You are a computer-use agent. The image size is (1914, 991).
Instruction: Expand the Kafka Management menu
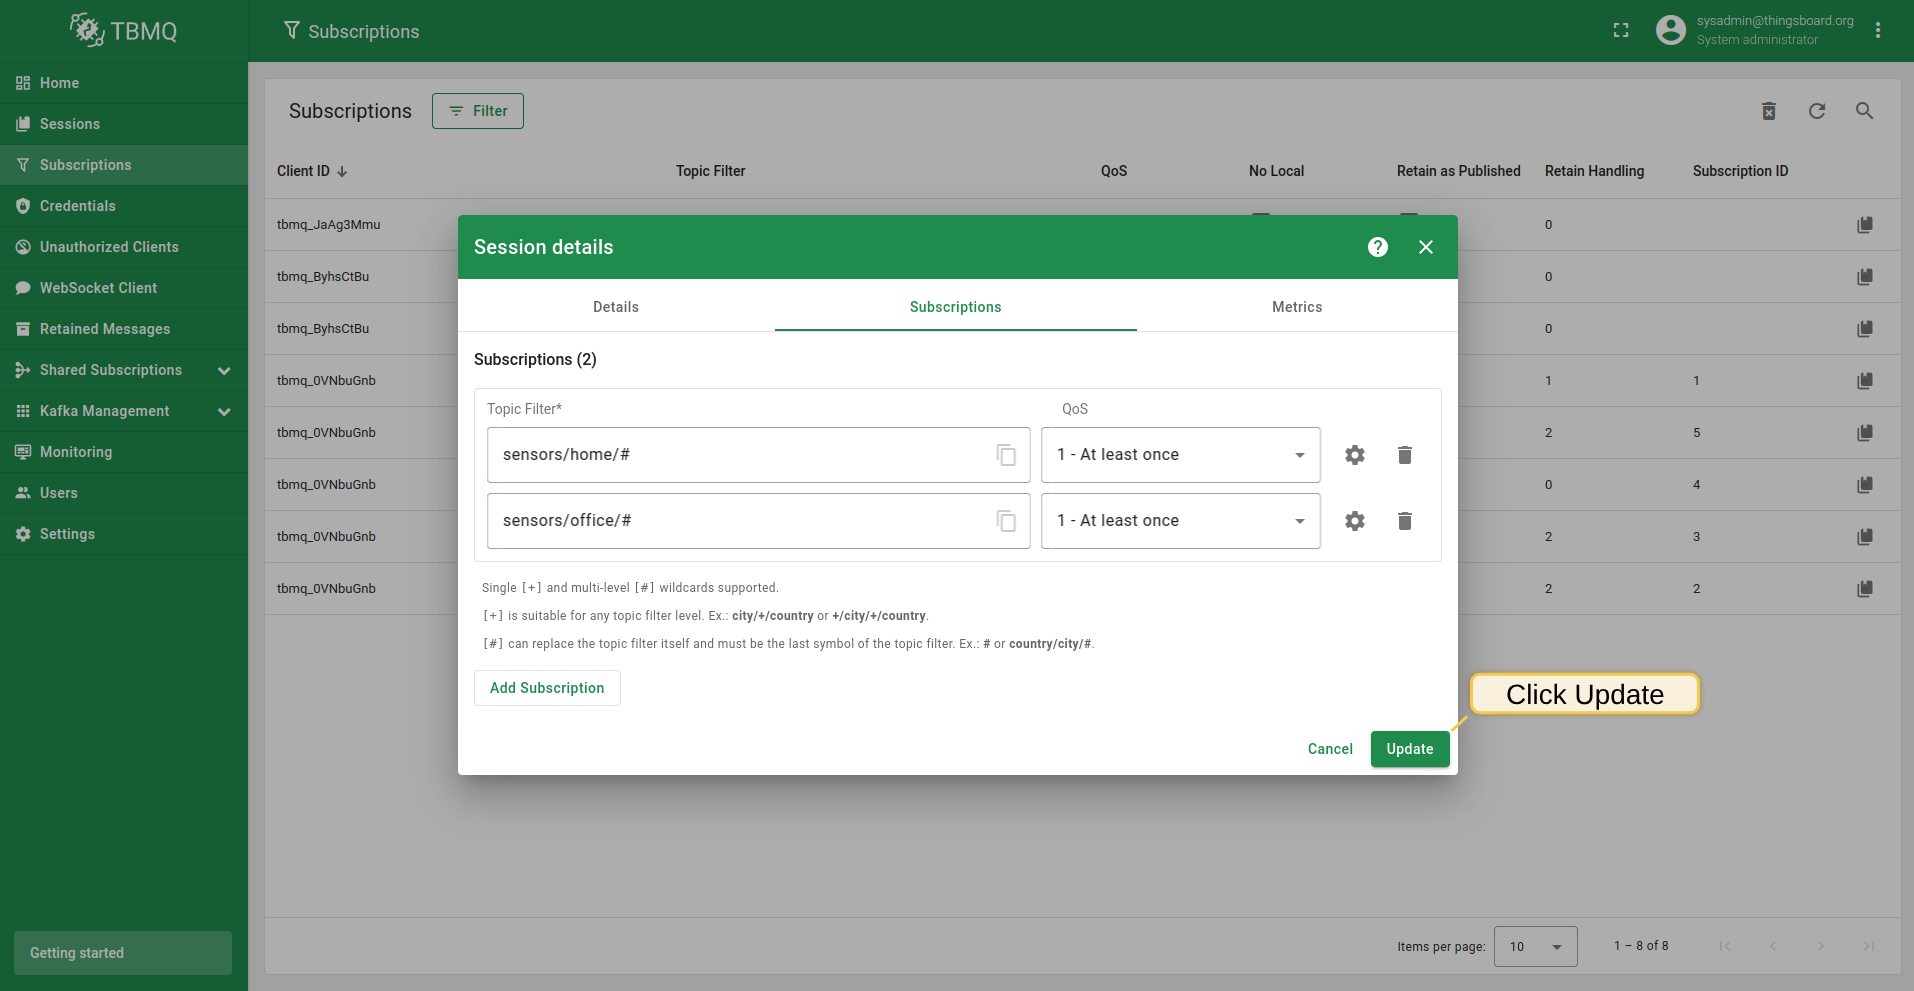click(224, 411)
